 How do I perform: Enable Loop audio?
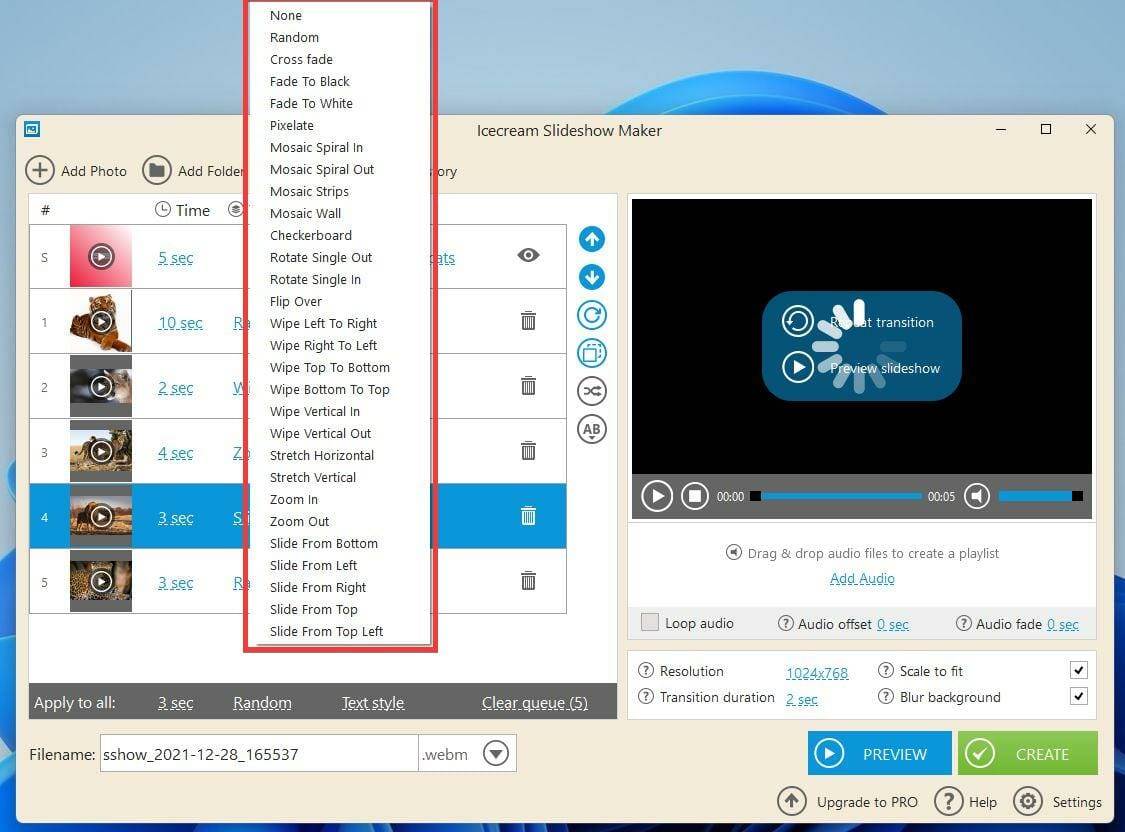point(648,622)
